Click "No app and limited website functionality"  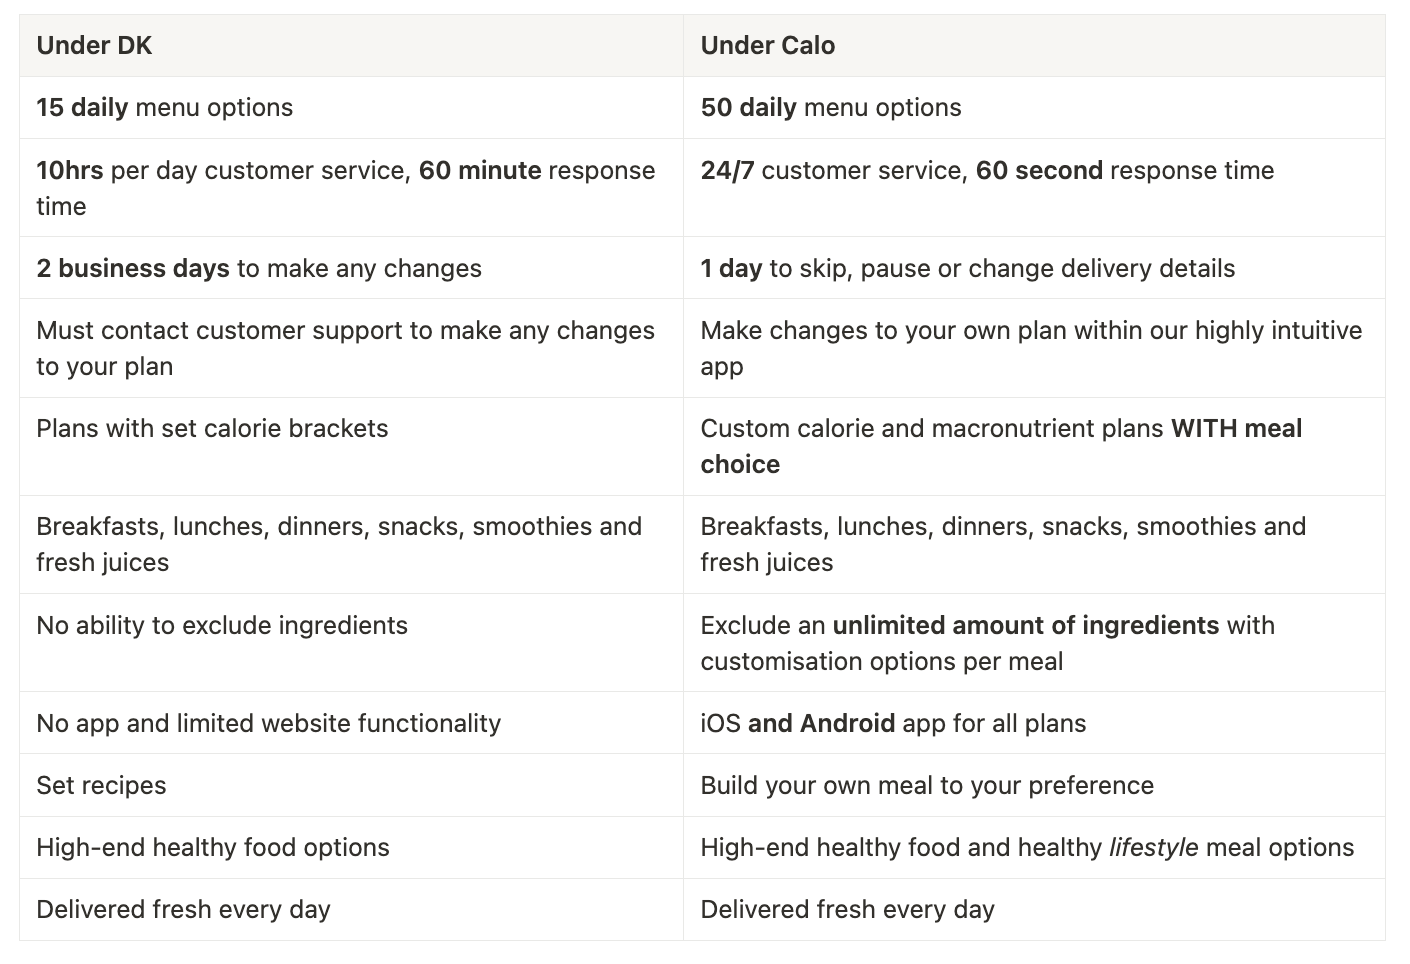coord(268,724)
